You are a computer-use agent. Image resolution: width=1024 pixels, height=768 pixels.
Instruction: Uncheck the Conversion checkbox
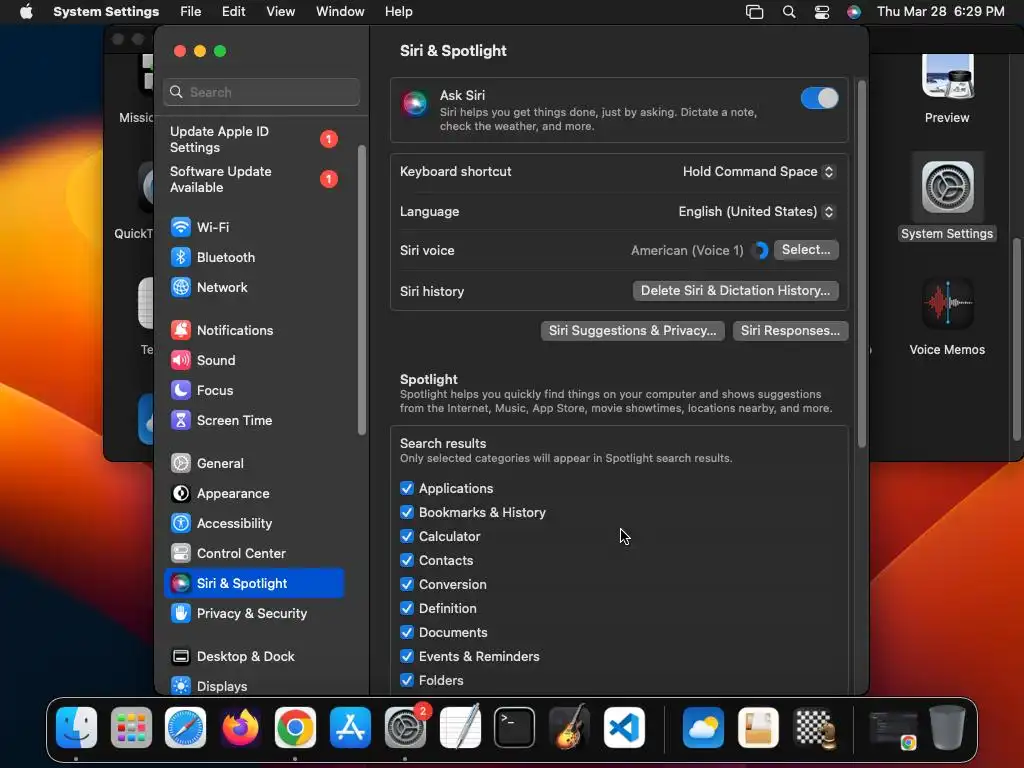(x=407, y=584)
